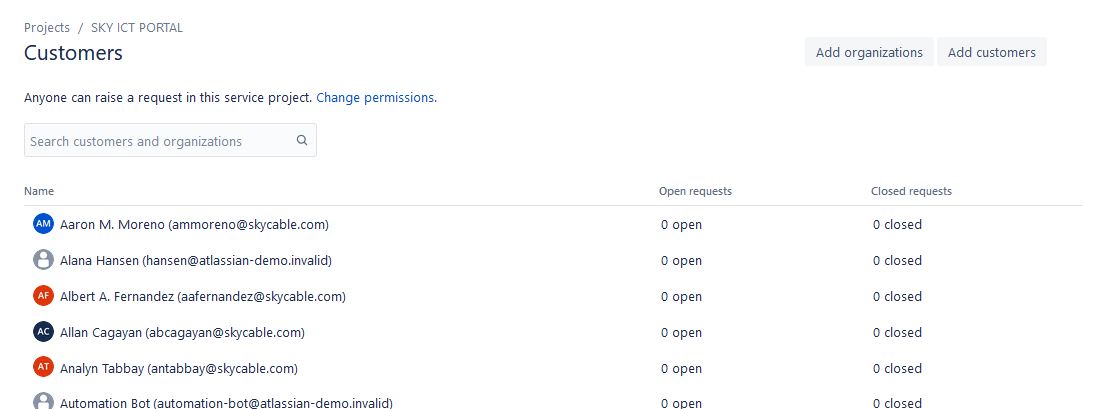Click the Add customers button
The image size is (1097, 409).
991,52
